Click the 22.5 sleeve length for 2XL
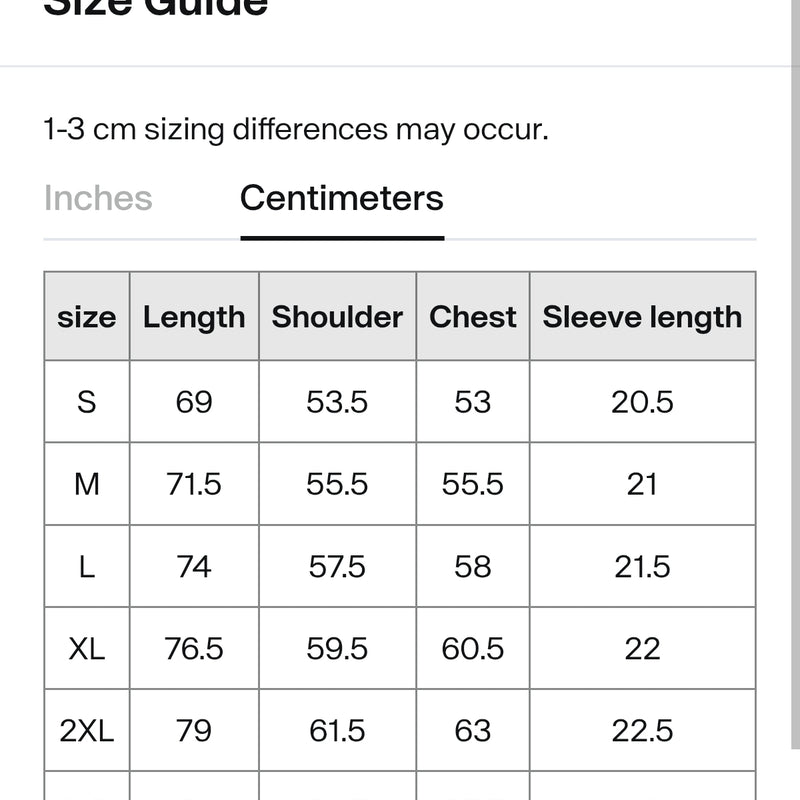This screenshot has height=800, width=800. click(642, 731)
